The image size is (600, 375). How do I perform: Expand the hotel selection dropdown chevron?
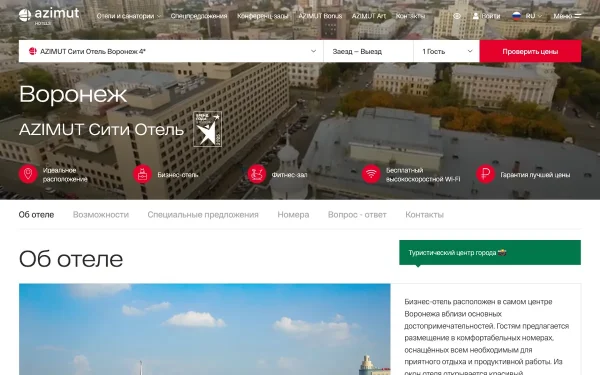(x=313, y=51)
